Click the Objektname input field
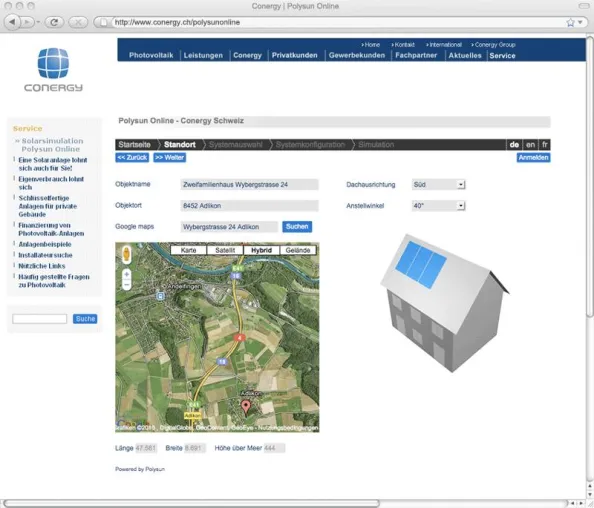Viewport: 594px width, 508px height. (249, 184)
